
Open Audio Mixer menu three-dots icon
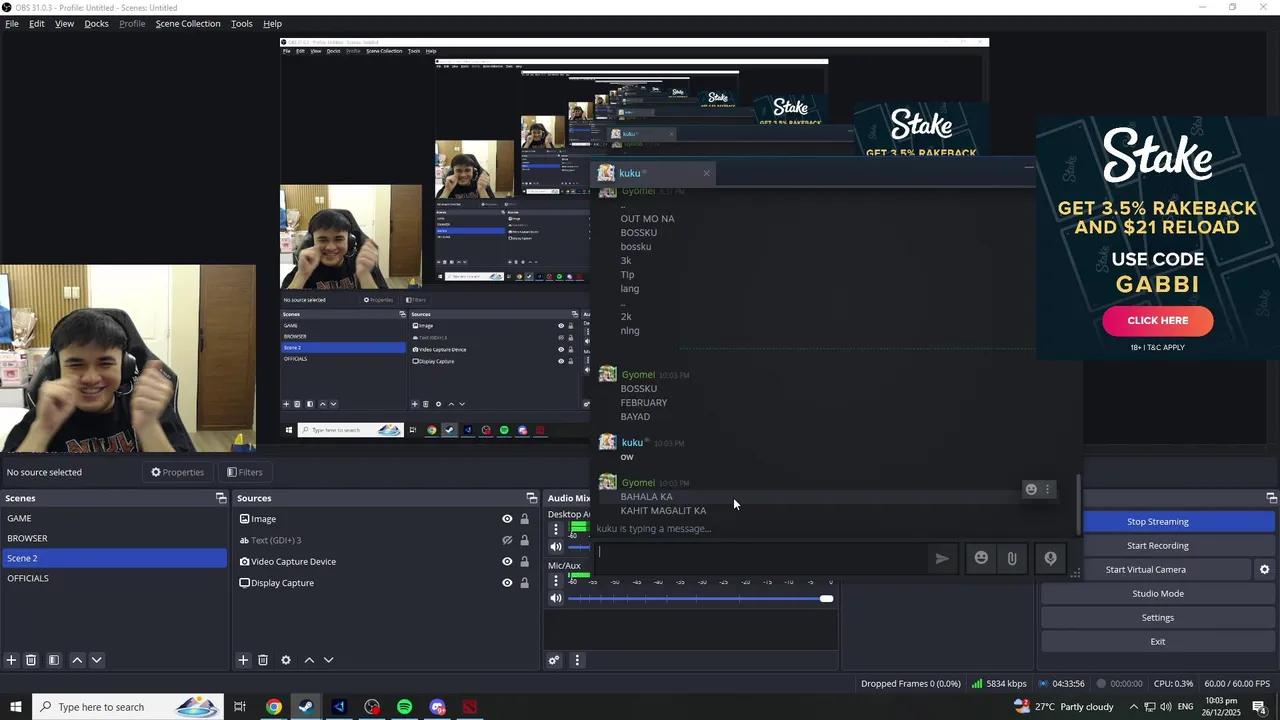[x=576, y=660]
